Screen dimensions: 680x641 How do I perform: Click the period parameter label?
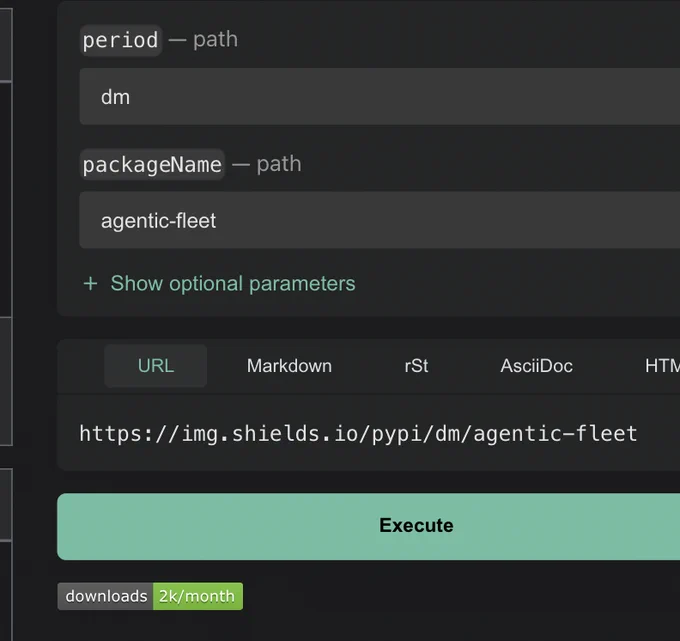tap(121, 40)
